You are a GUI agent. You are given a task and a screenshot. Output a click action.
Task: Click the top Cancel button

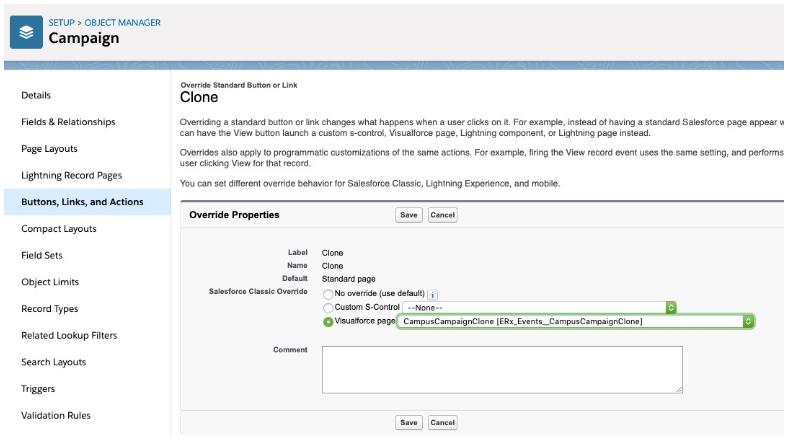[x=442, y=215]
